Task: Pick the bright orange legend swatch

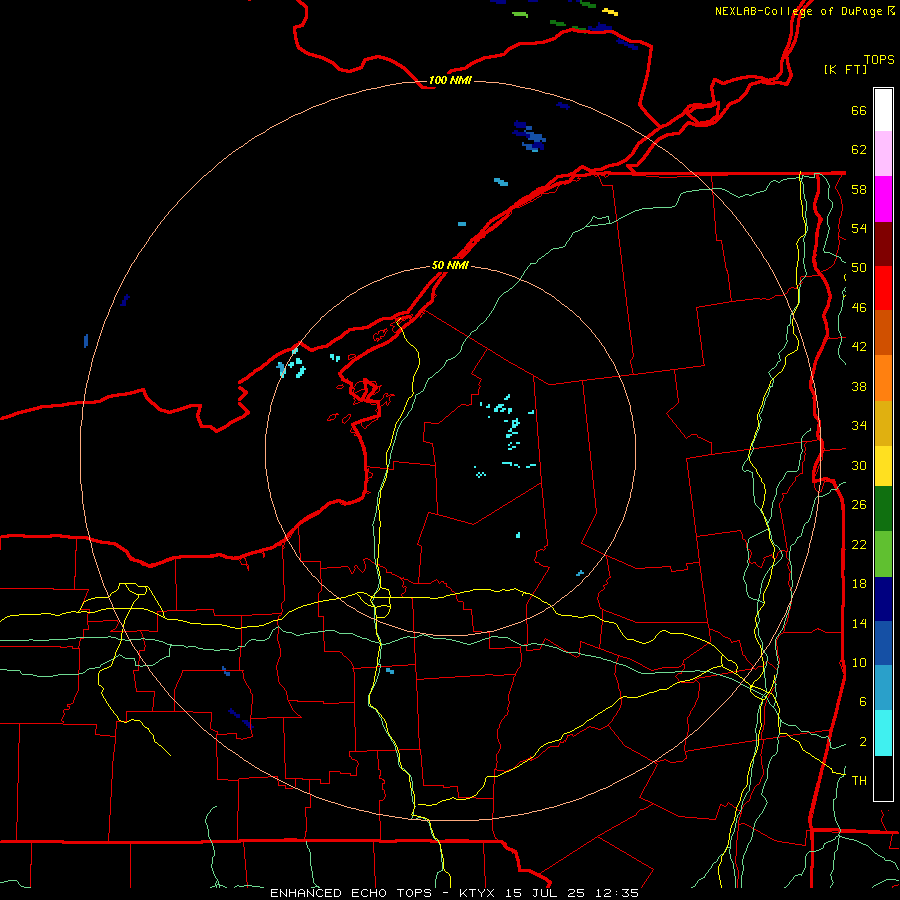Action: (x=883, y=378)
